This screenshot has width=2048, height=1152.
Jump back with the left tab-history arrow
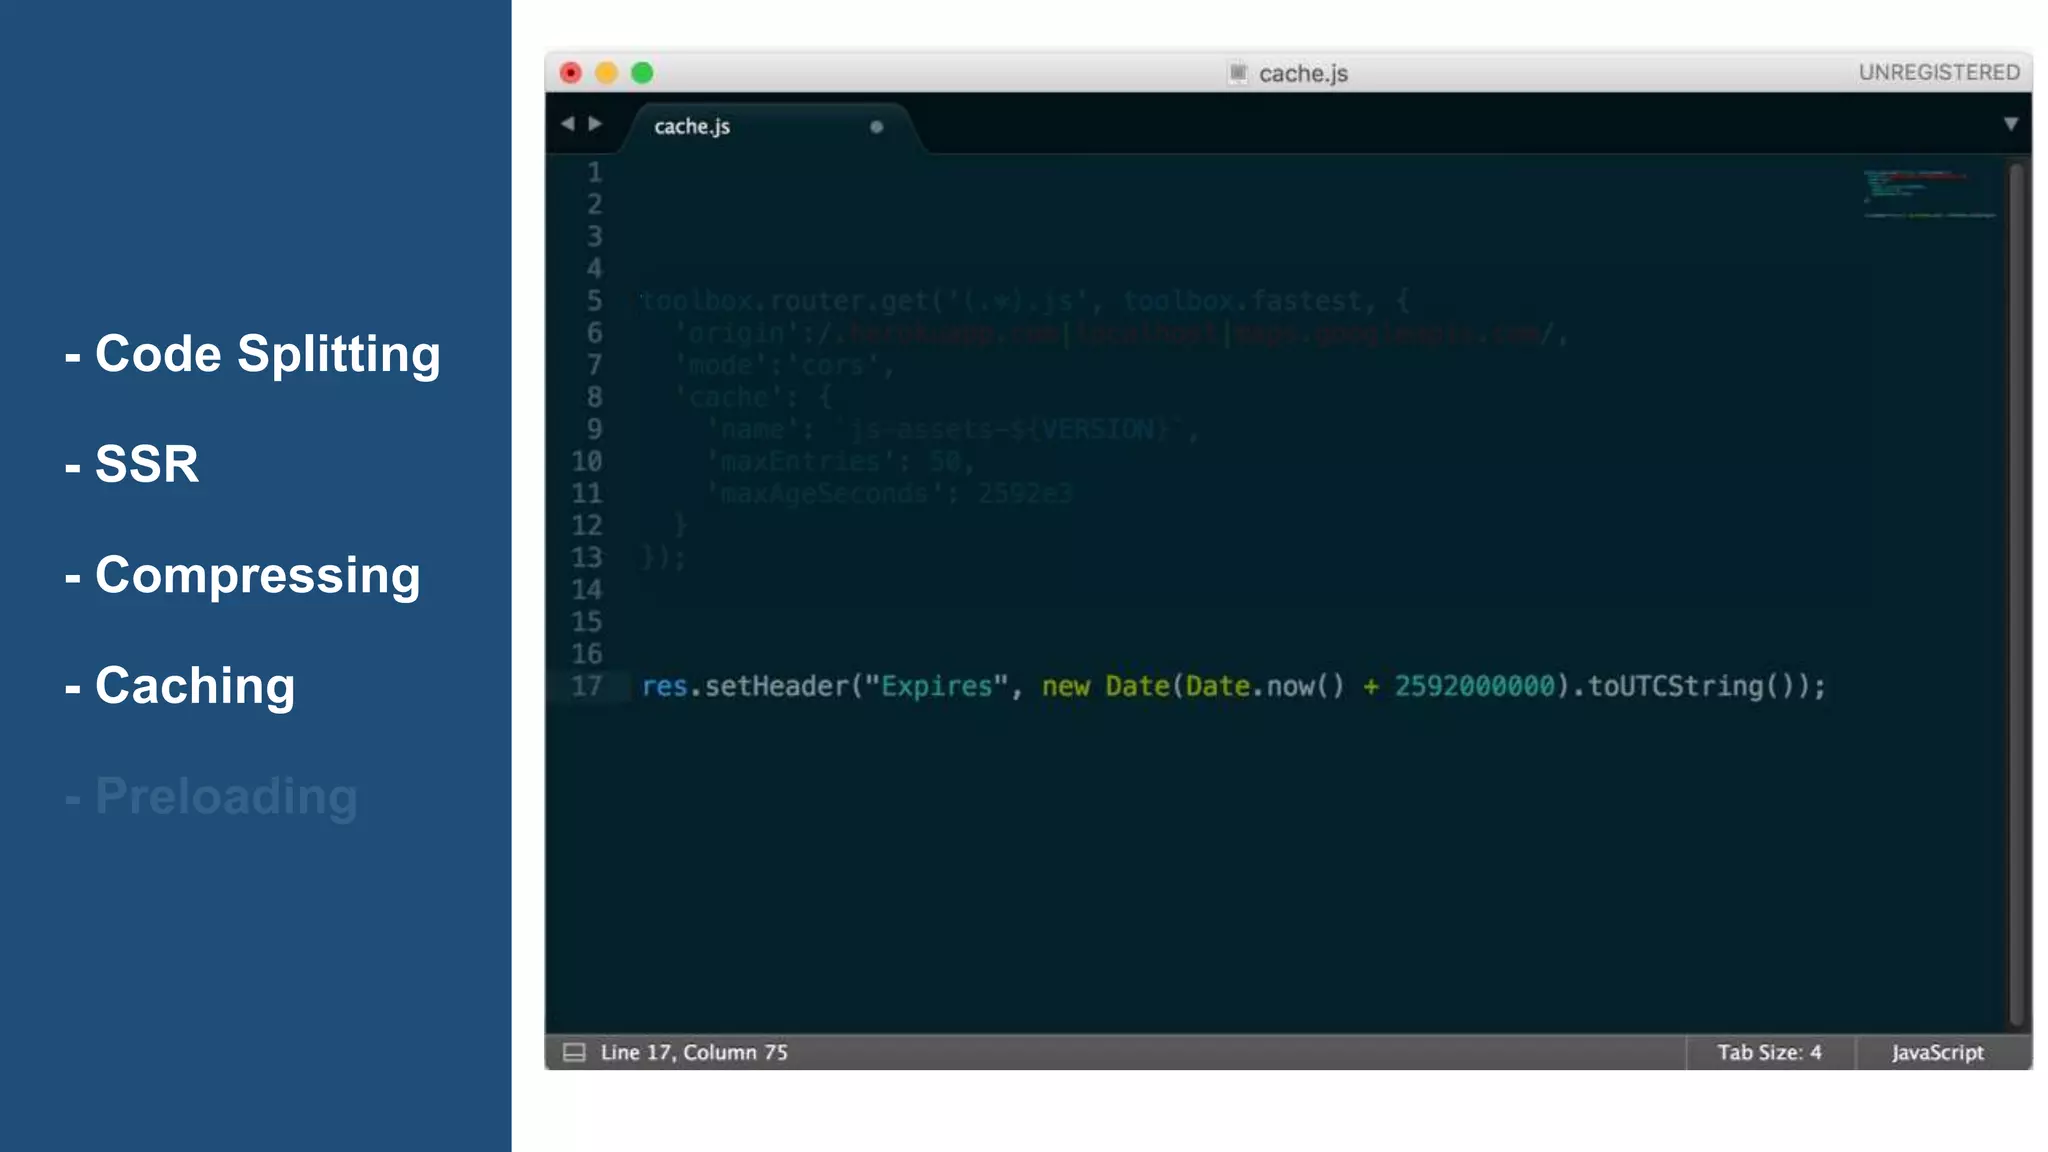[x=568, y=123]
